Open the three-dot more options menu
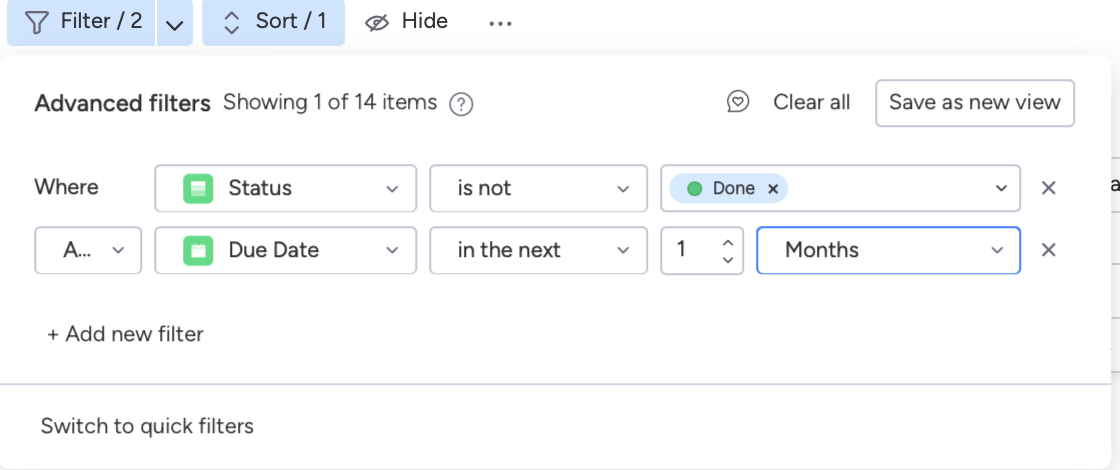The width and height of the screenshot is (1120, 470). (x=500, y=23)
